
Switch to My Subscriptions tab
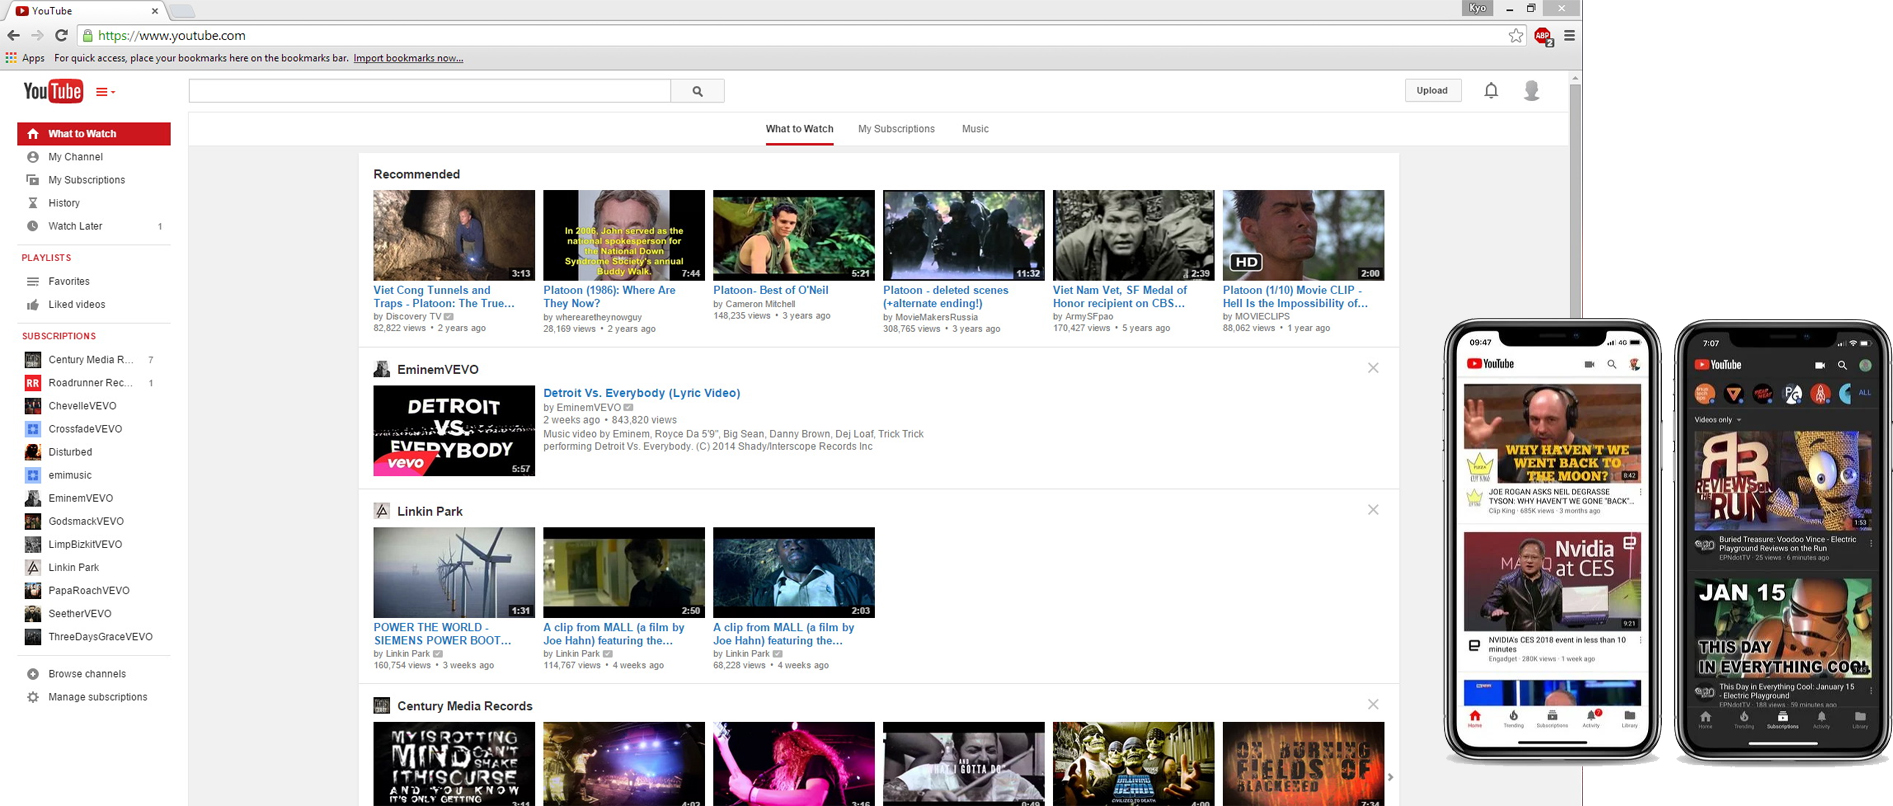(x=896, y=129)
